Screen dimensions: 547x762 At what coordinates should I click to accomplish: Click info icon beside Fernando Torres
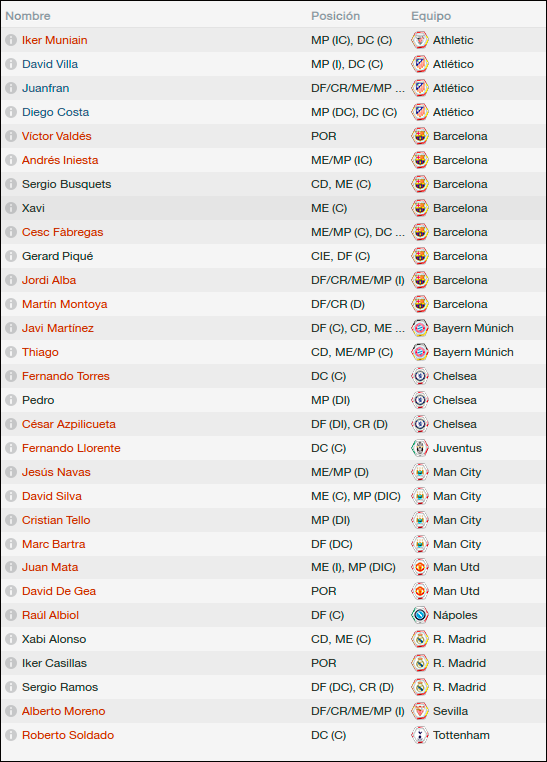coord(11,376)
